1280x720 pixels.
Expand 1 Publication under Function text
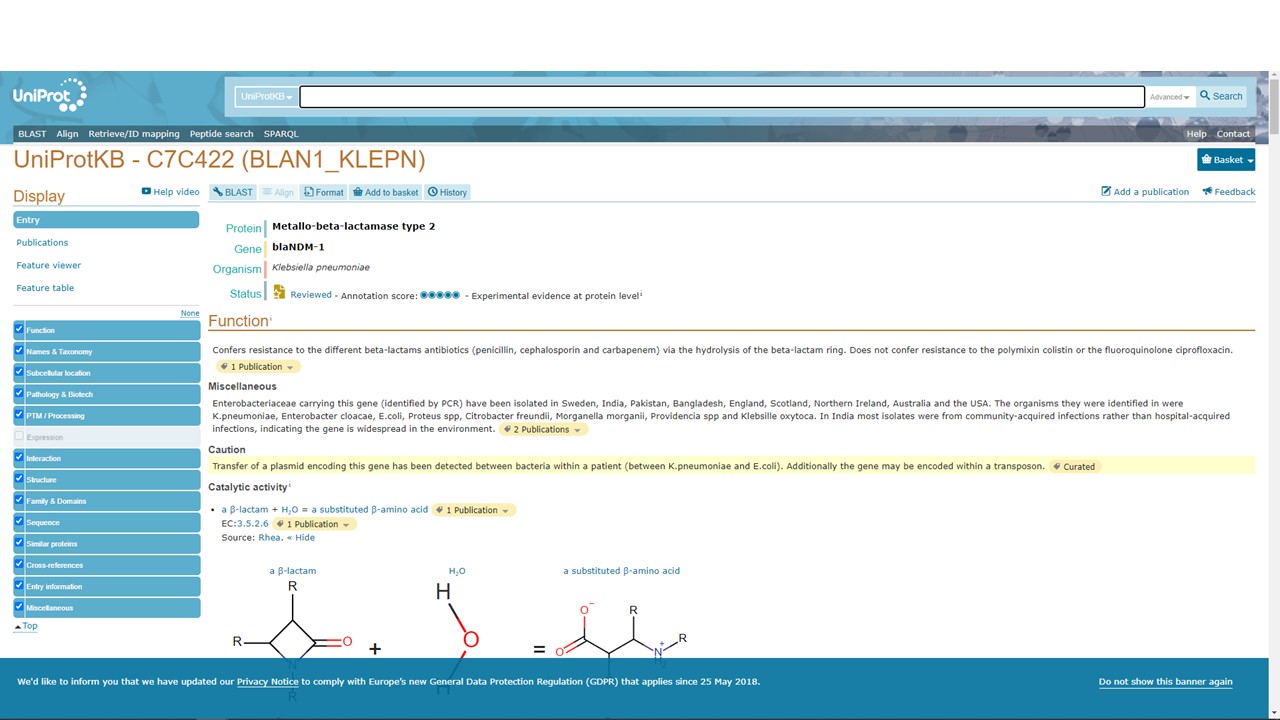258,367
